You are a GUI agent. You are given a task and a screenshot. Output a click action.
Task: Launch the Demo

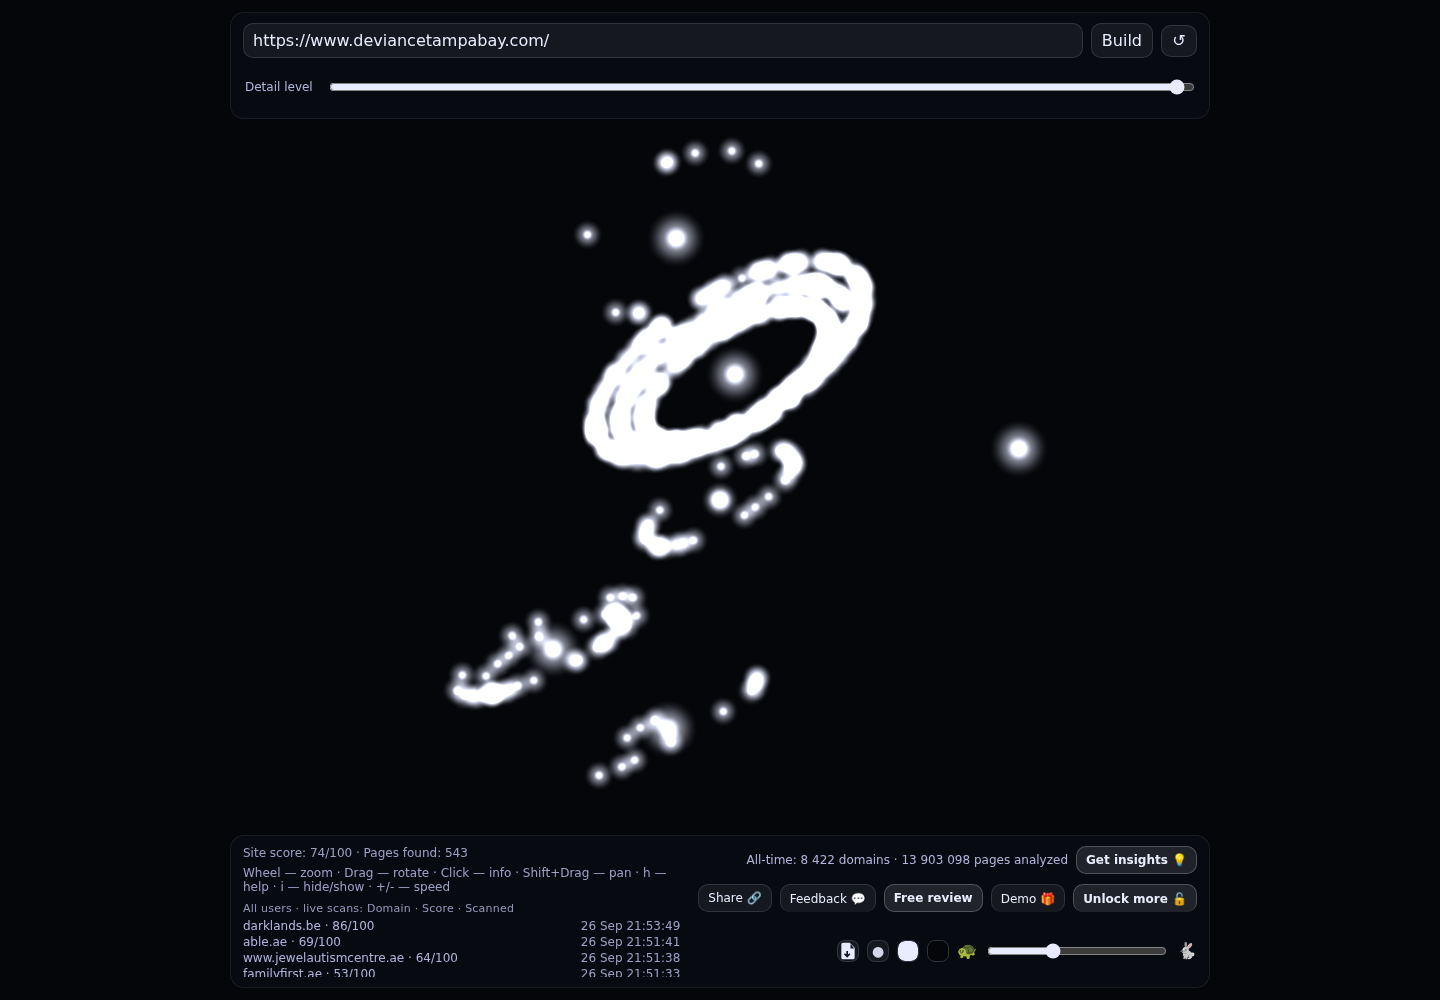coord(1028,898)
